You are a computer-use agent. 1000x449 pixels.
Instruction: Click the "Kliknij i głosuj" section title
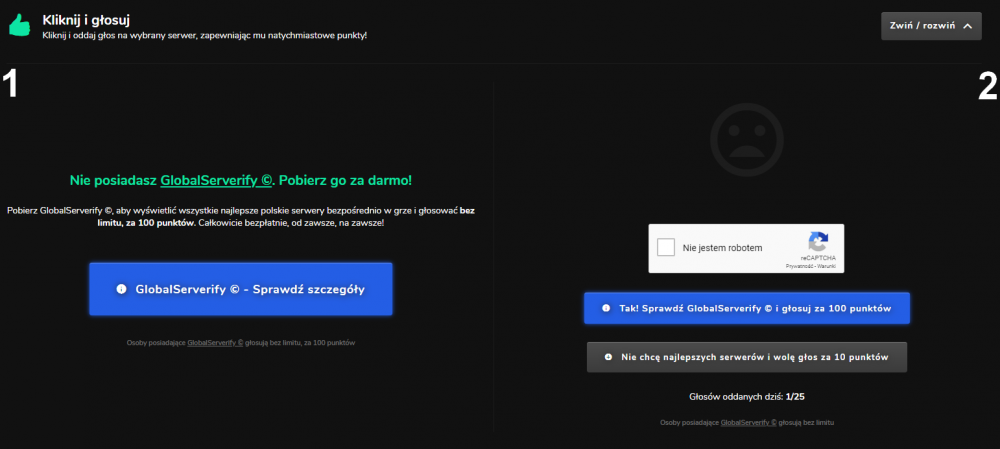pyautogui.click(x=87, y=20)
